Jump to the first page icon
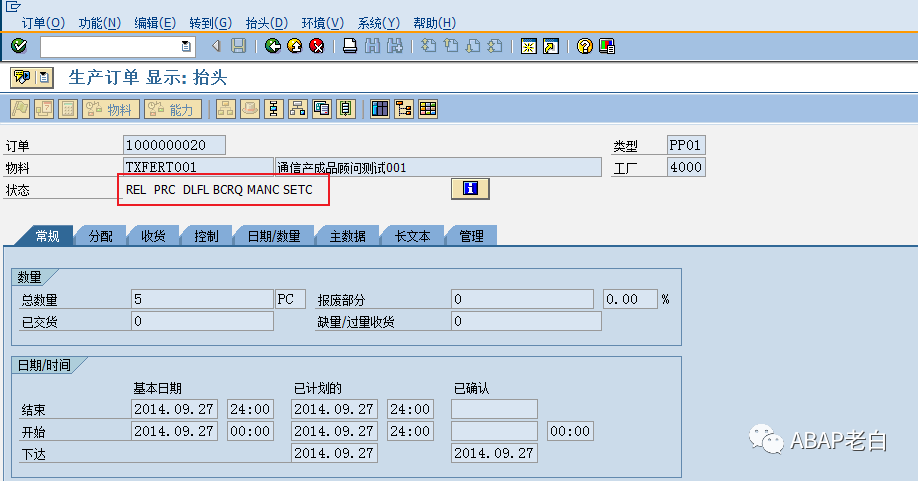 point(429,46)
